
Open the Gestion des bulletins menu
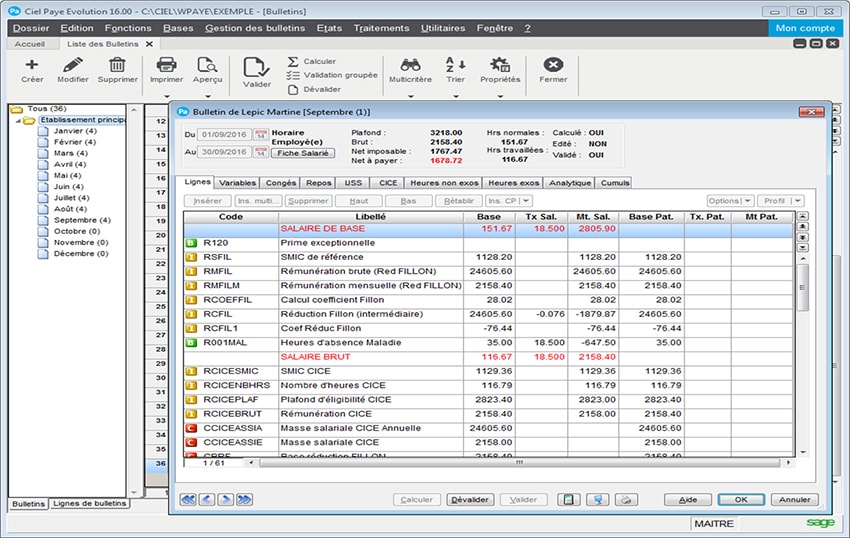coord(255,28)
